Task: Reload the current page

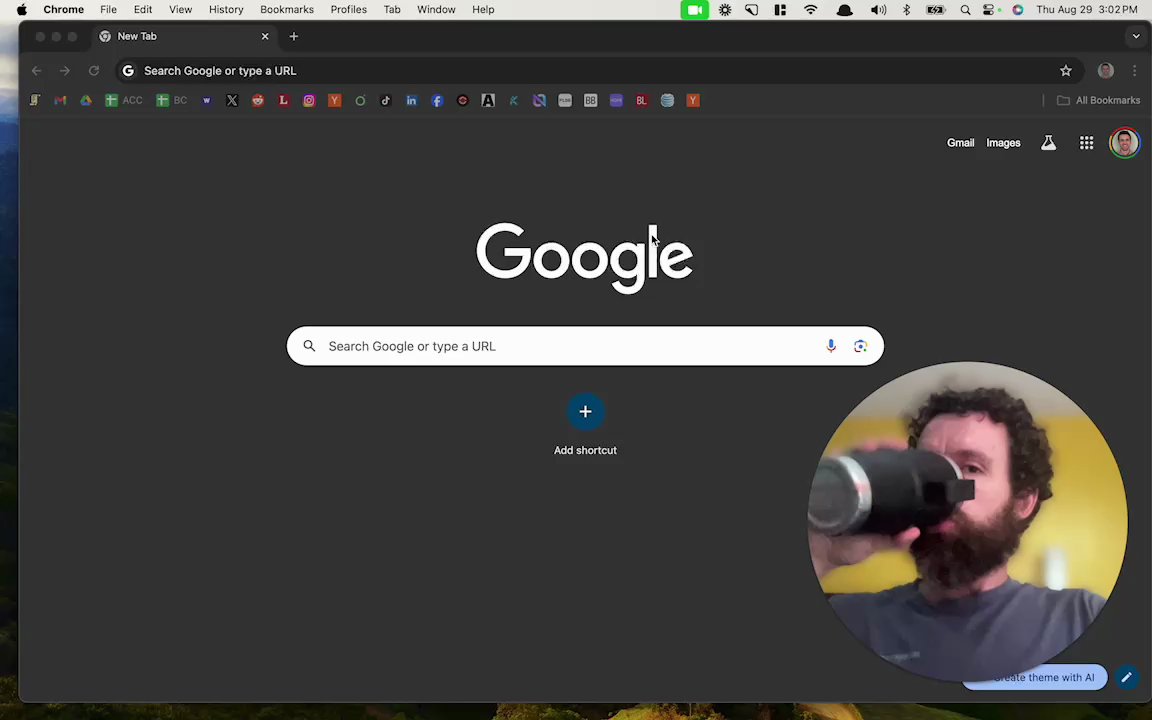Action: click(94, 71)
